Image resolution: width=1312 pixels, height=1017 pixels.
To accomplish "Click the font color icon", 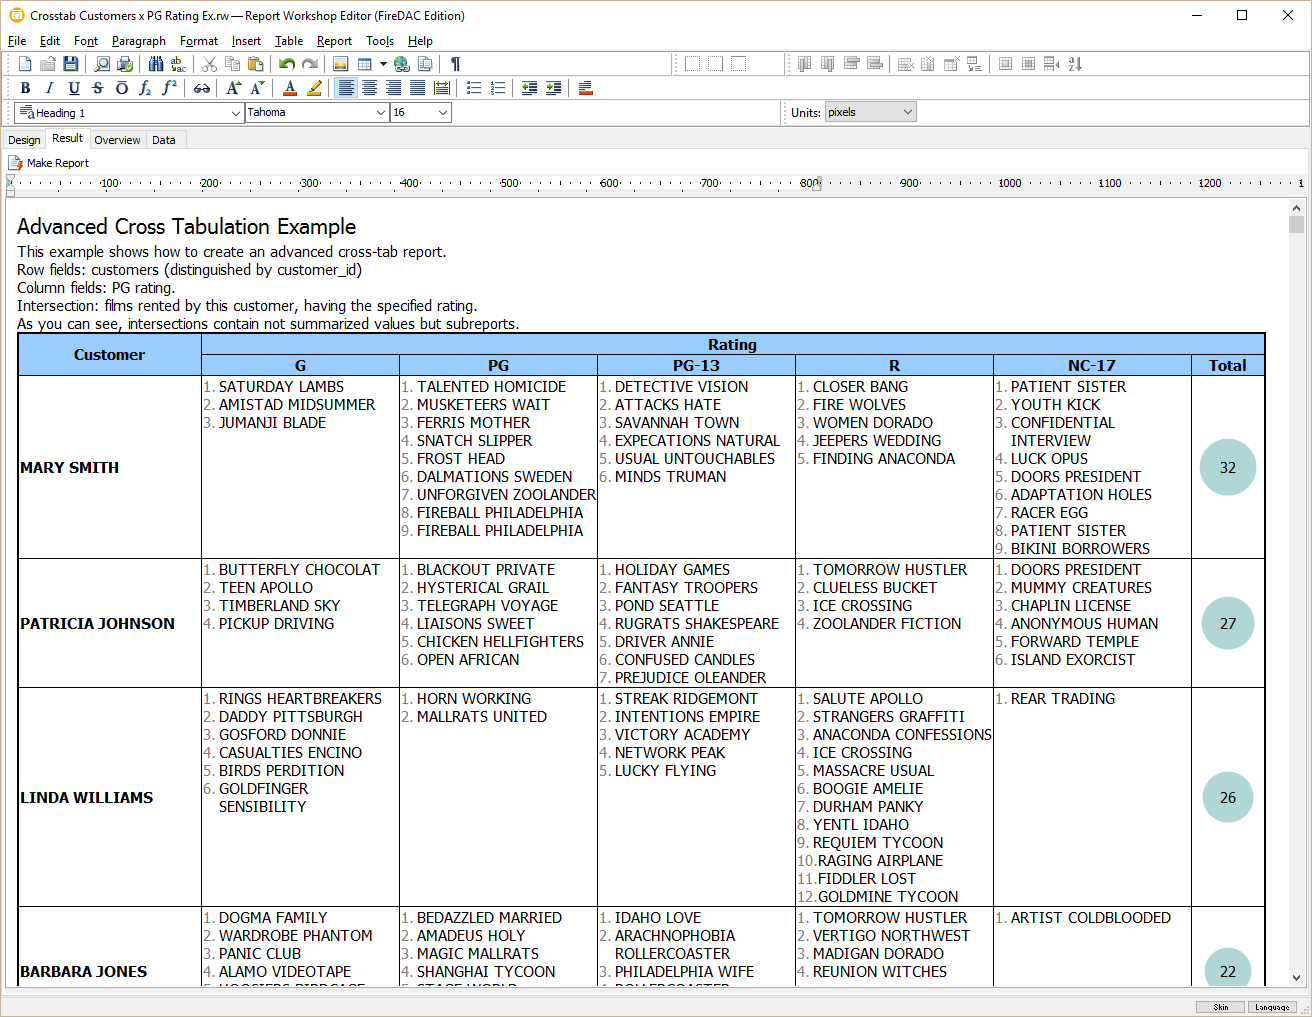I will coord(290,88).
